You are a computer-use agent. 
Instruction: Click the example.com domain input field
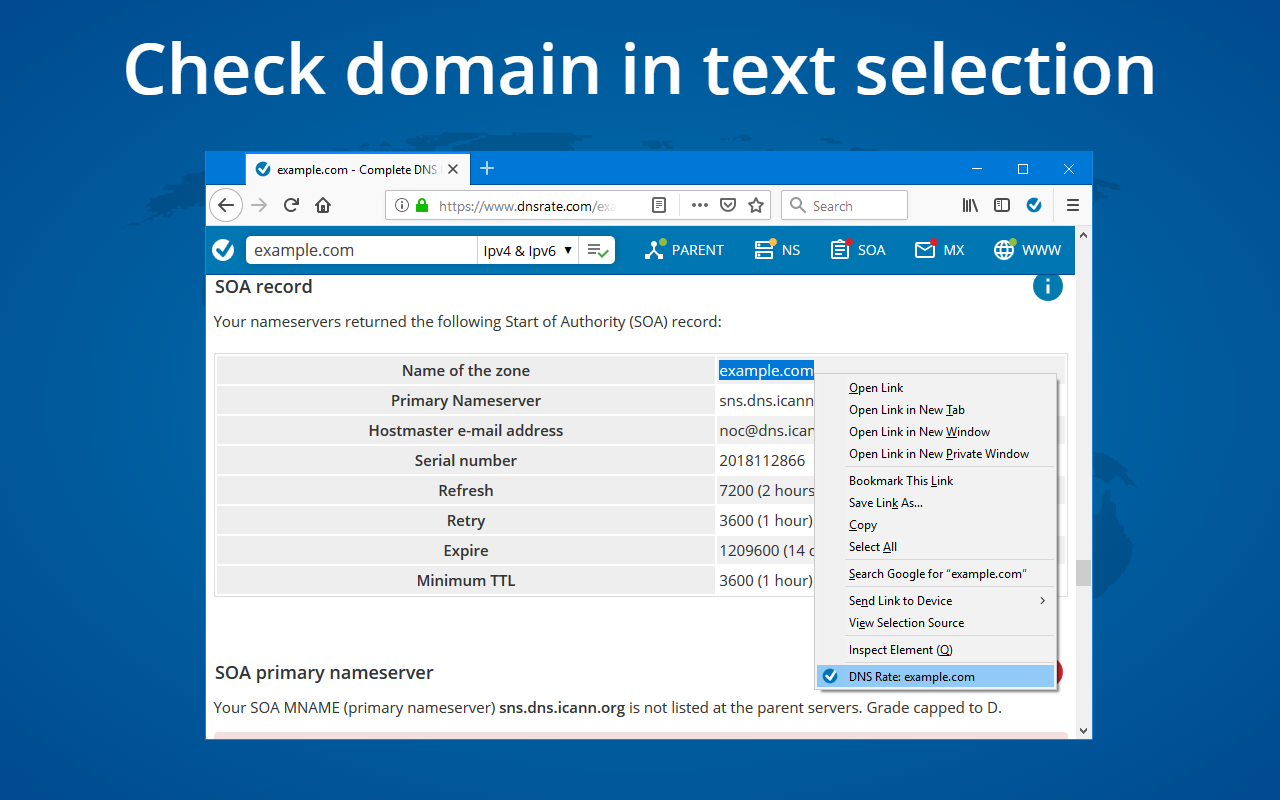(x=361, y=250)
